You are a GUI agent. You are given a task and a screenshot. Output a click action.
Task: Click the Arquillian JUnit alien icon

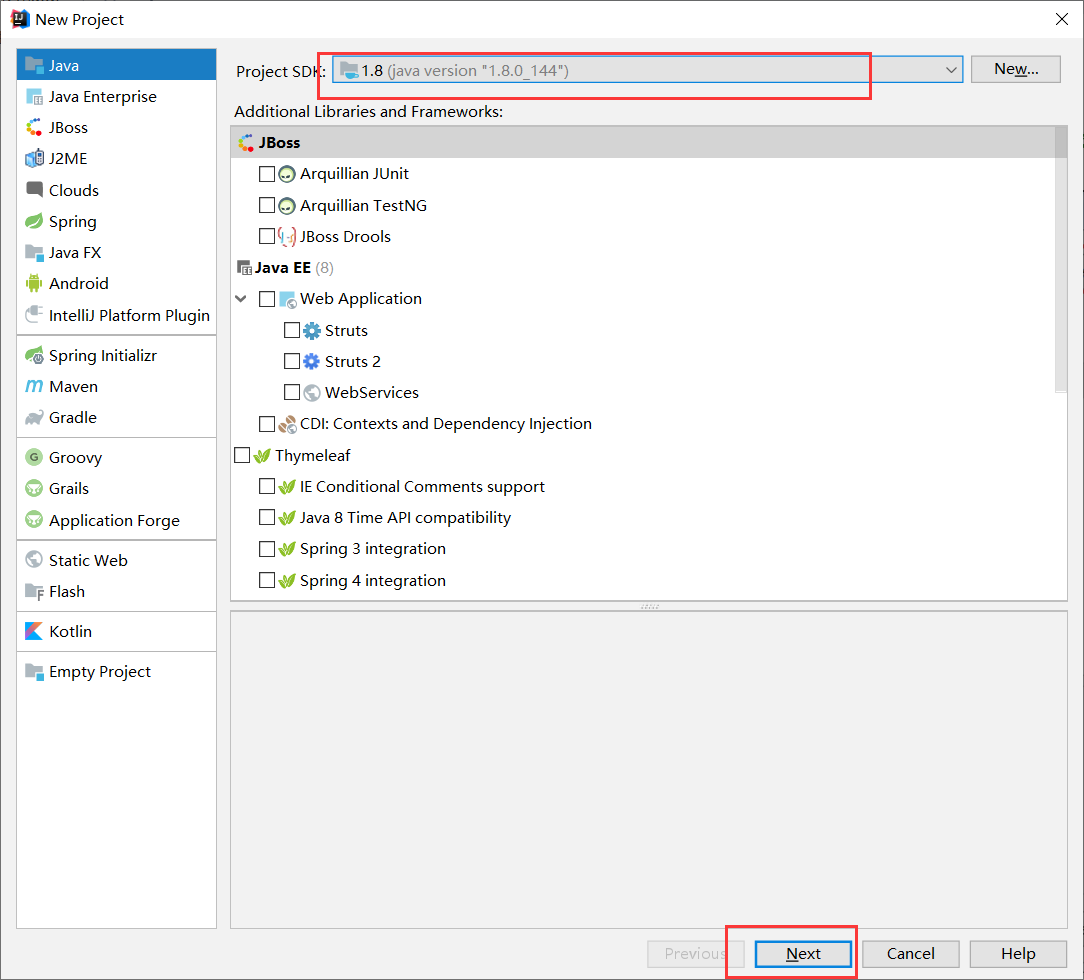pyautogui.click(x=287, y=174)
